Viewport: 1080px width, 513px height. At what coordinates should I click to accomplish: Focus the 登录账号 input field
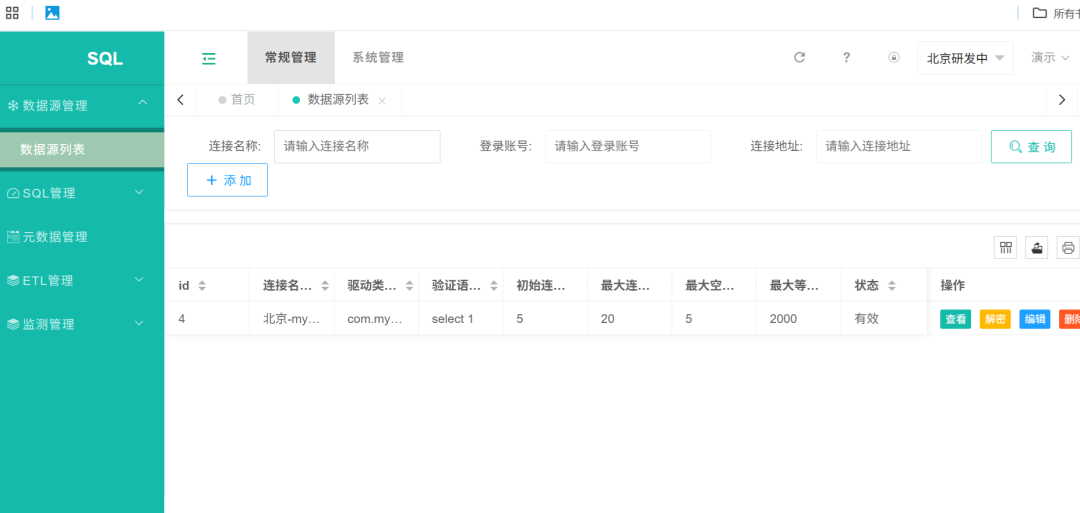tap(628, 147)
